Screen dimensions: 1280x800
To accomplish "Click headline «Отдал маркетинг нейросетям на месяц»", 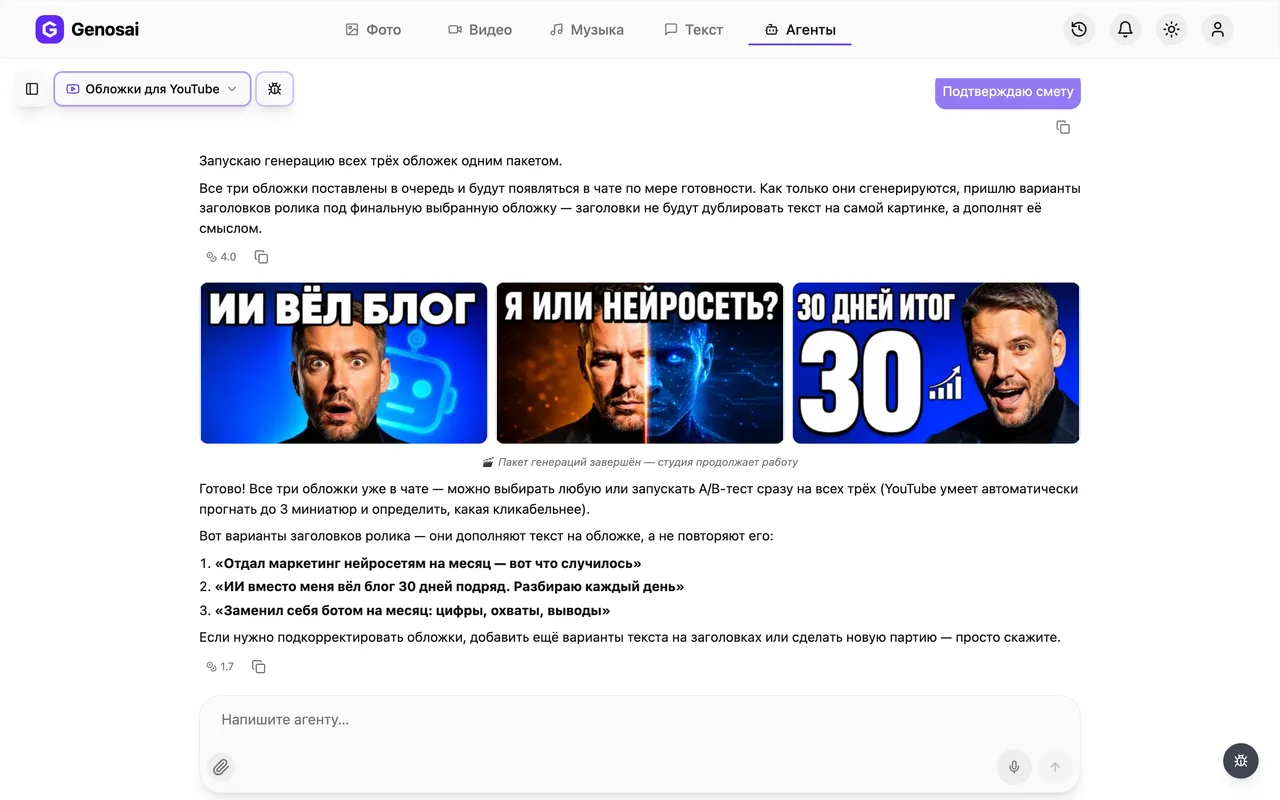I will 428,563.
